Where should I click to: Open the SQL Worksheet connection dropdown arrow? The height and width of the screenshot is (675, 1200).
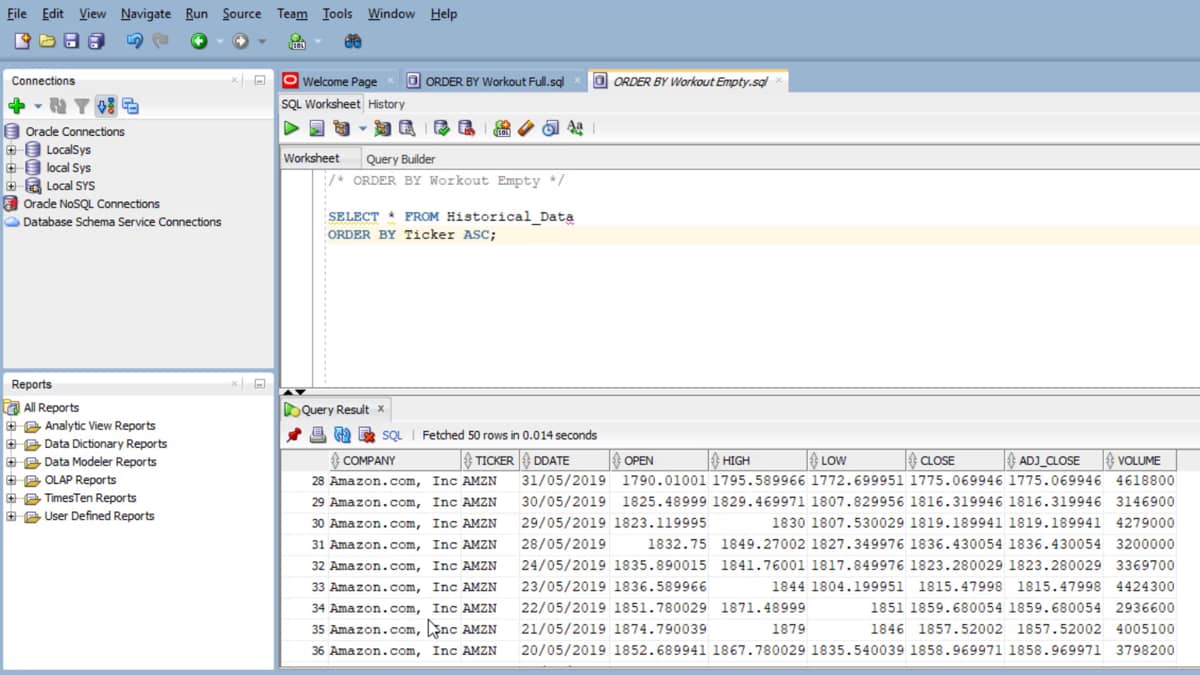click(x=318, y=42)
